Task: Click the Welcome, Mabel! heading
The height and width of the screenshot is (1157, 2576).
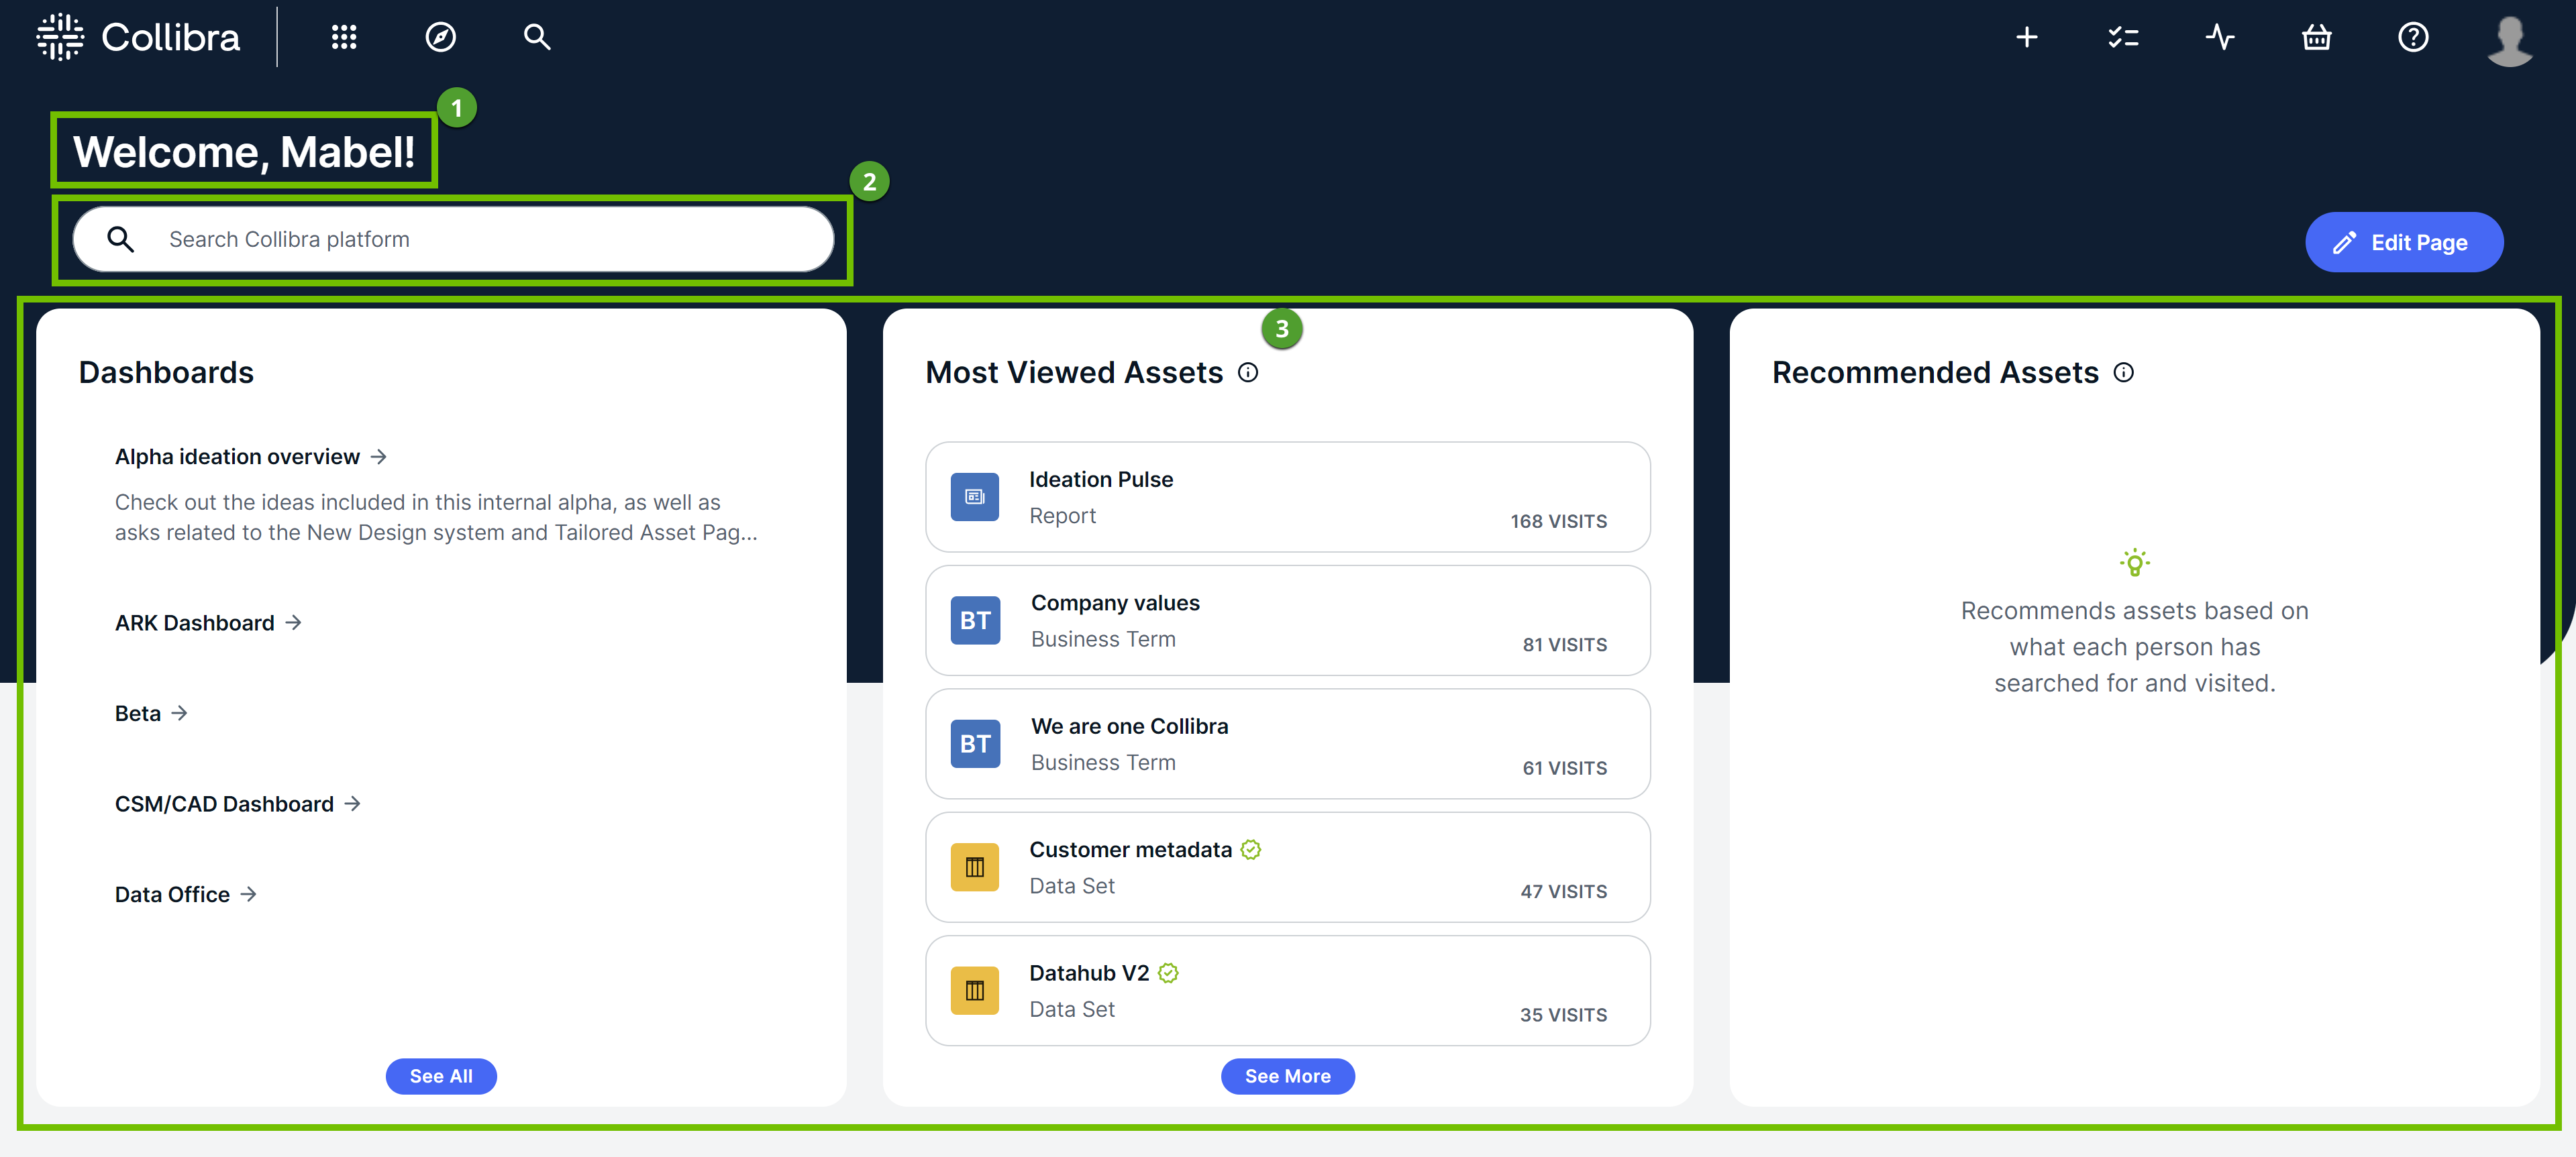Action: tap(244, 152)
